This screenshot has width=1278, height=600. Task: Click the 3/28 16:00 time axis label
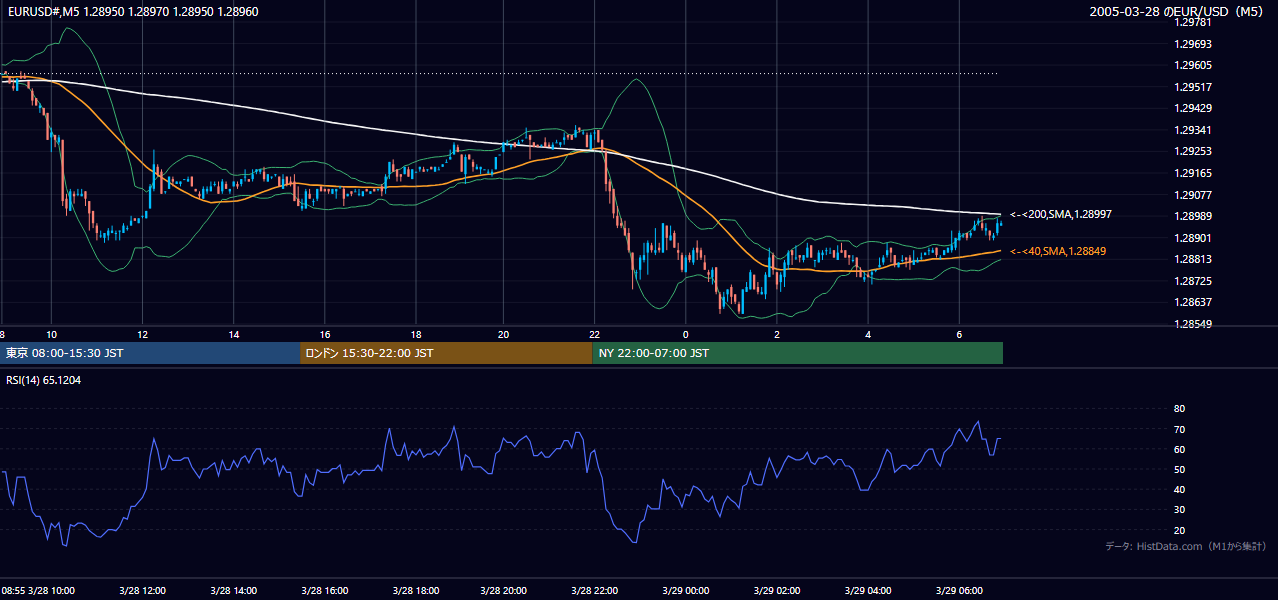click(x=324, y=590)
